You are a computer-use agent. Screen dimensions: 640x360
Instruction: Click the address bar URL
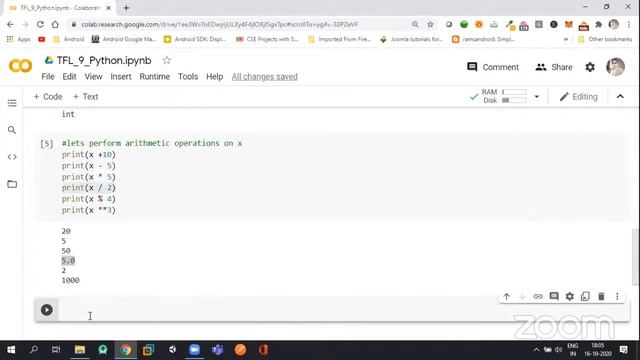pyautogui.click(x=219, y=24)
